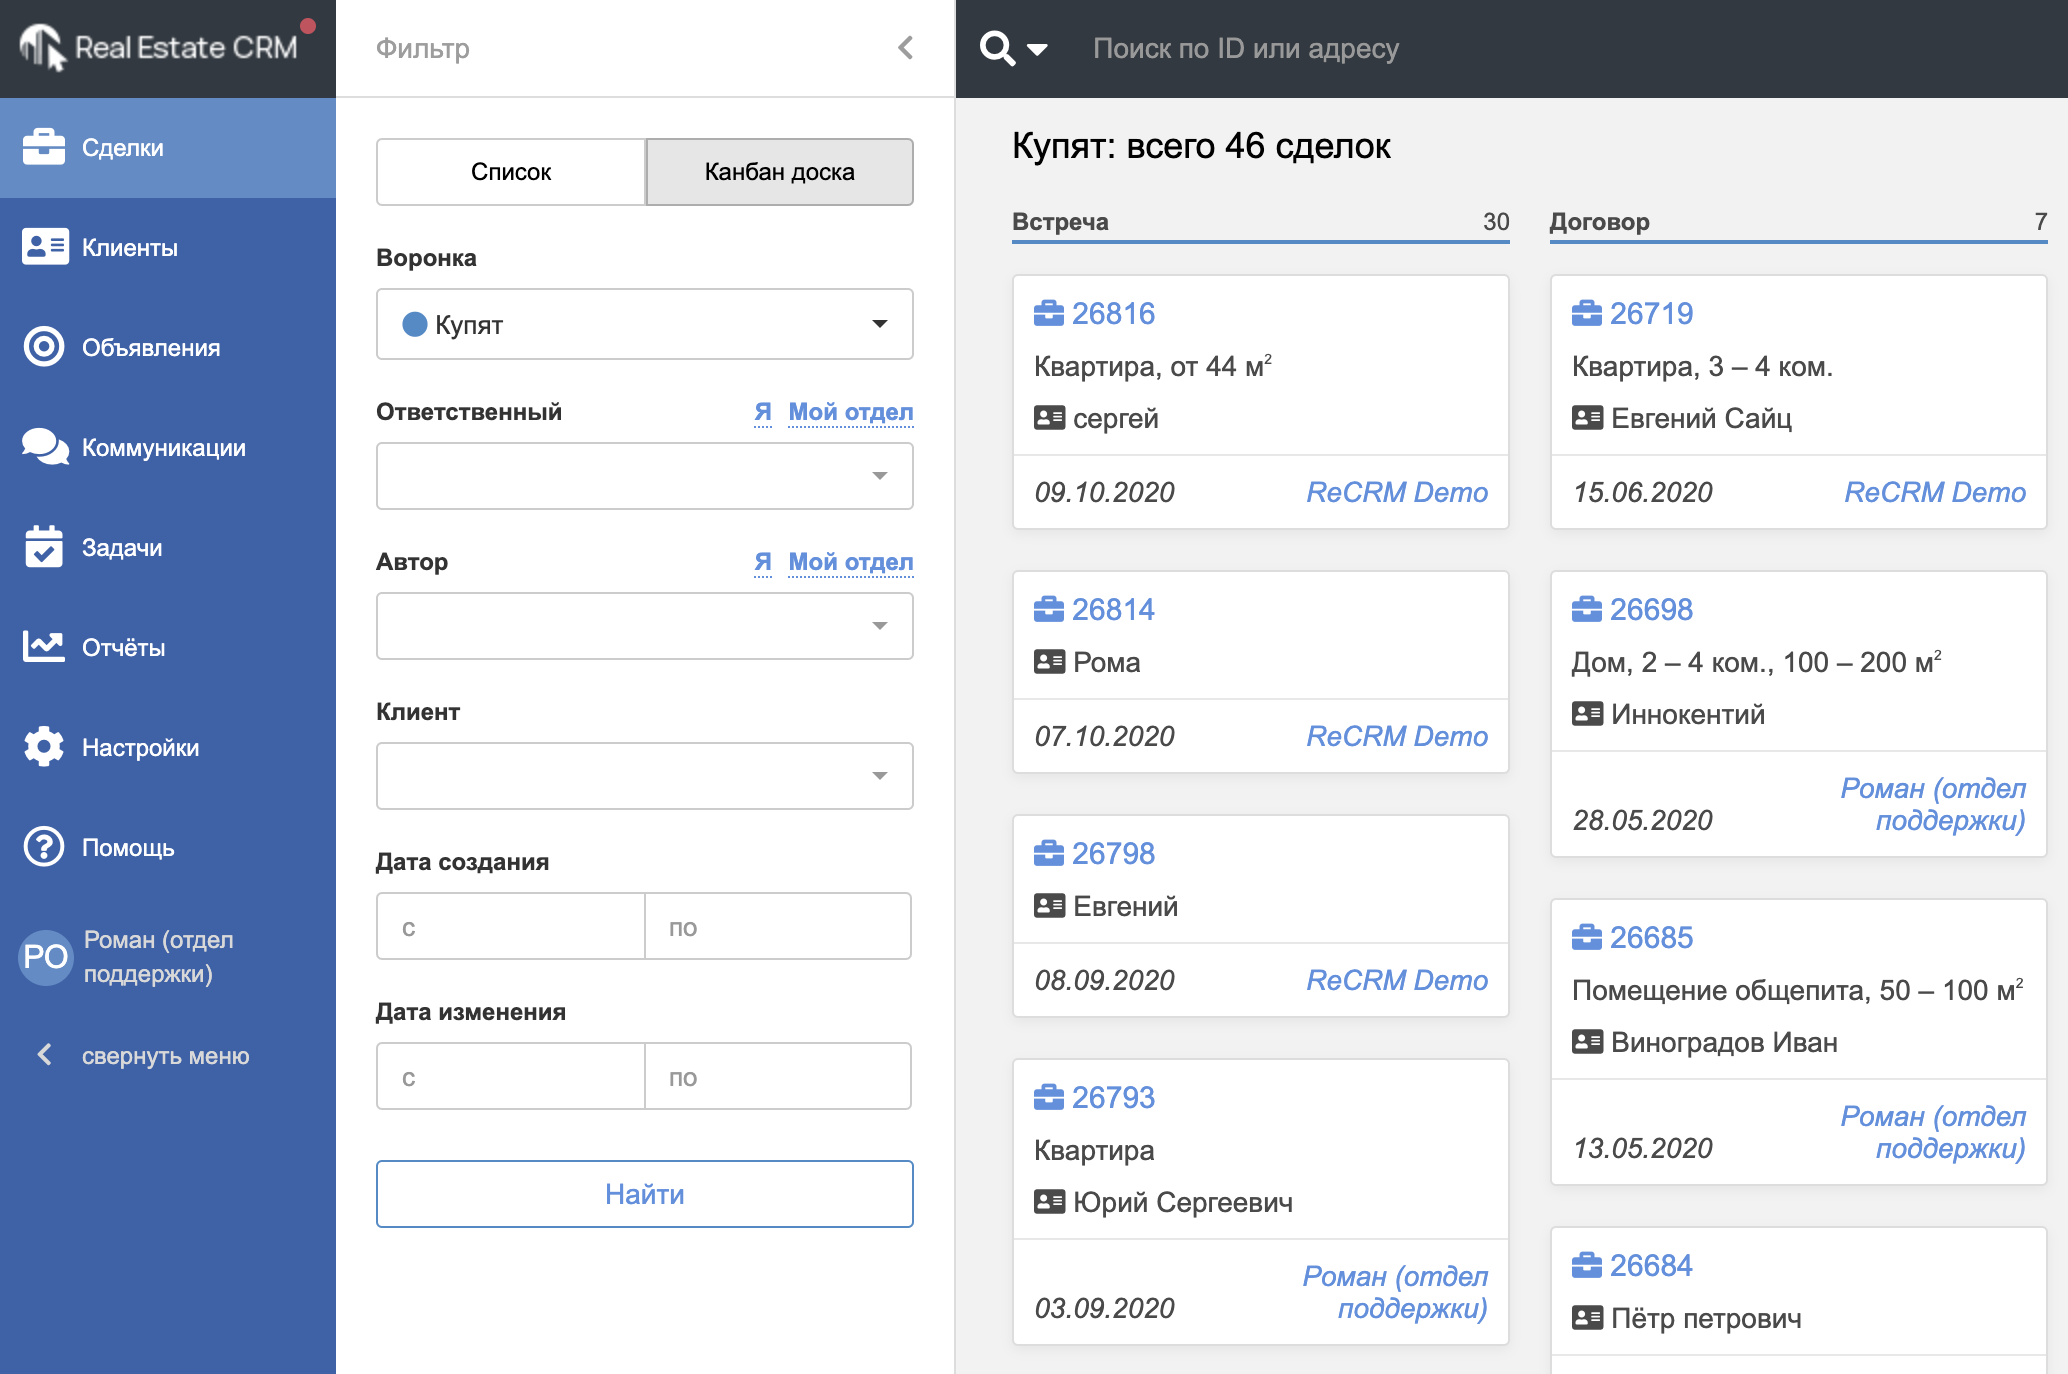Viewport: 2068px width, 1374px height.
Task: Click client card icon next to сергей
Action: pos(1049,418)
